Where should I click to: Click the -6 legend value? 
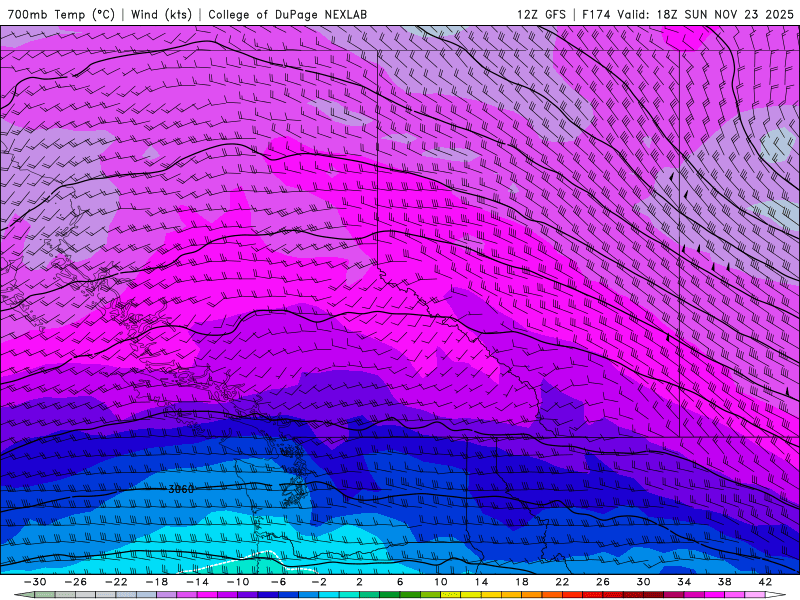[279, 582]
